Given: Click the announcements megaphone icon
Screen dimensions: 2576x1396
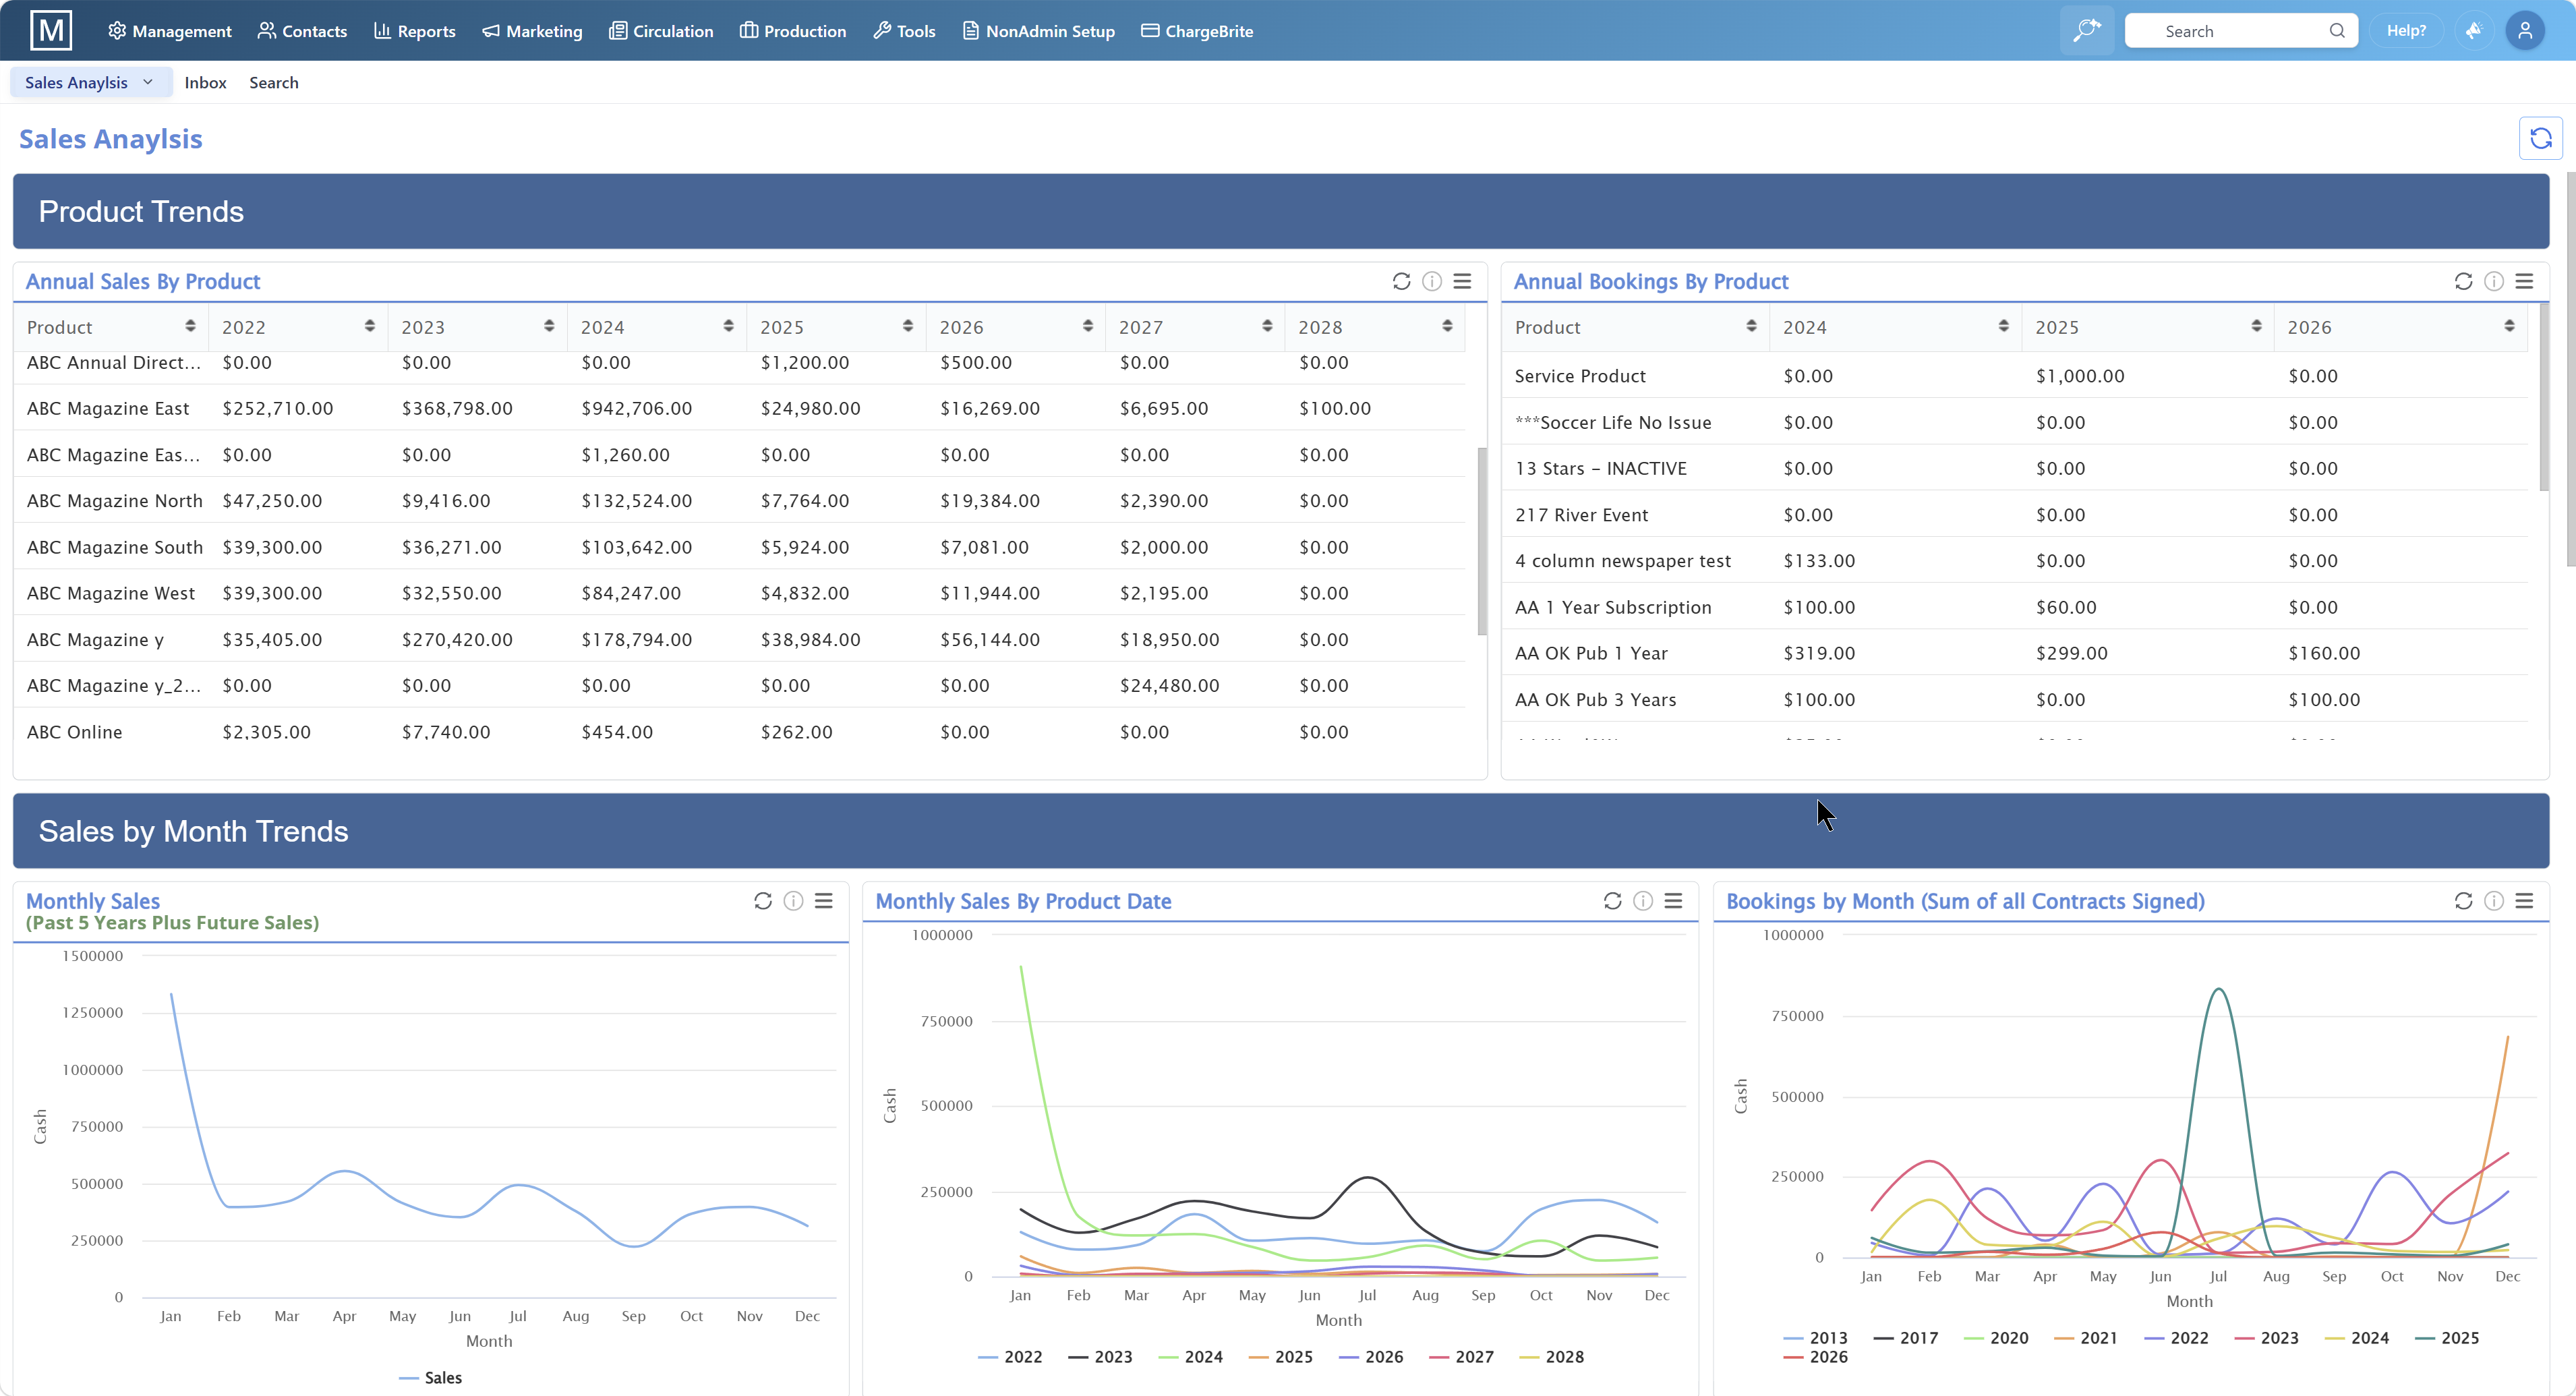Looking at the screenshot, I should pos(2474,31).
